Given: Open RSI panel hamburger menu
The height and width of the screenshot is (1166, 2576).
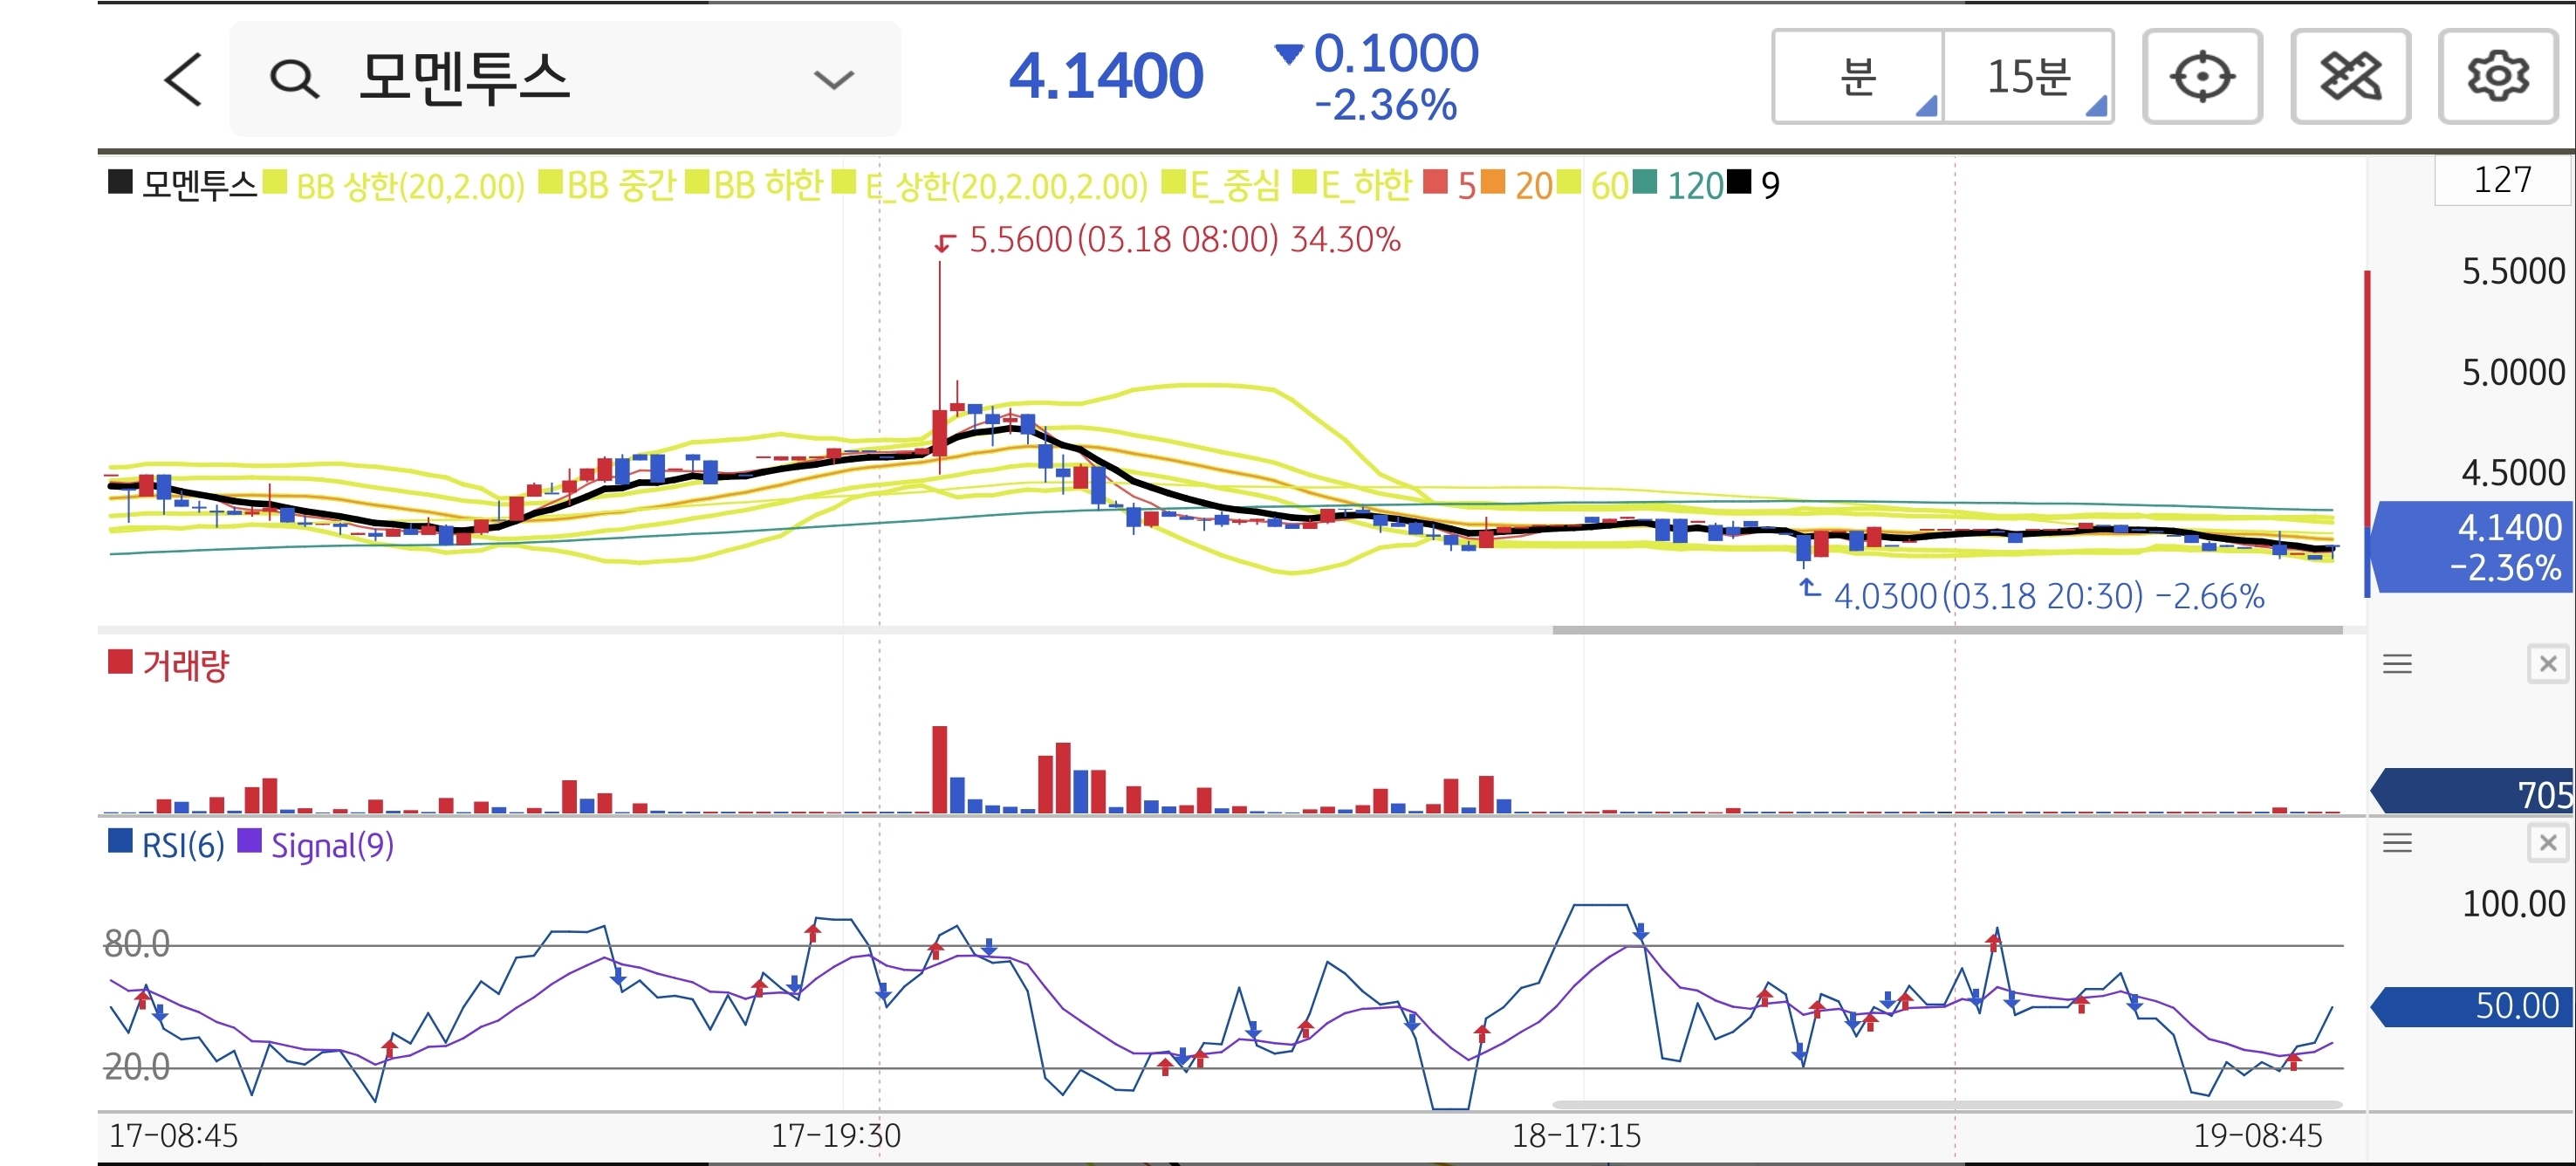Looking at the screenshot, I should 2397,843.
